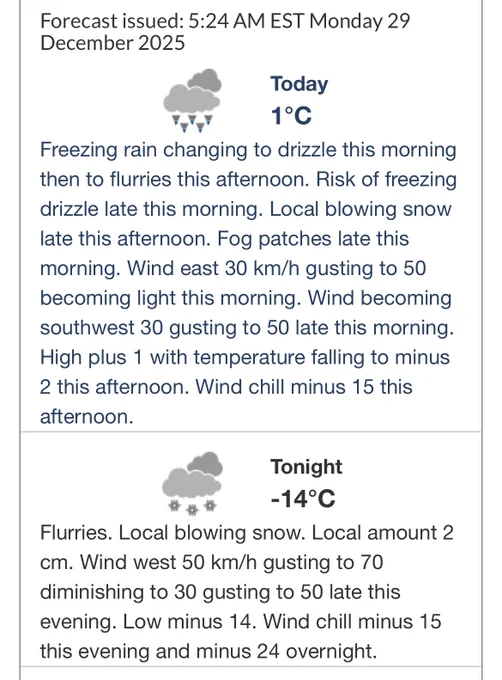Click the small dark cloud above Today's icon
Image resolution: width=502 pixels, height=680 pixels.
[x=205, y=79]
